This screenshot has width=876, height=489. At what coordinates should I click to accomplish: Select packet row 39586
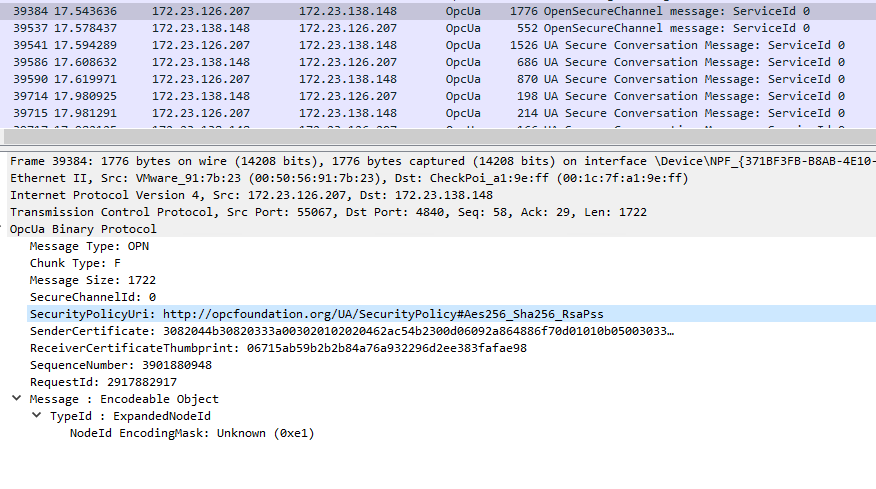tap(400, 62)
